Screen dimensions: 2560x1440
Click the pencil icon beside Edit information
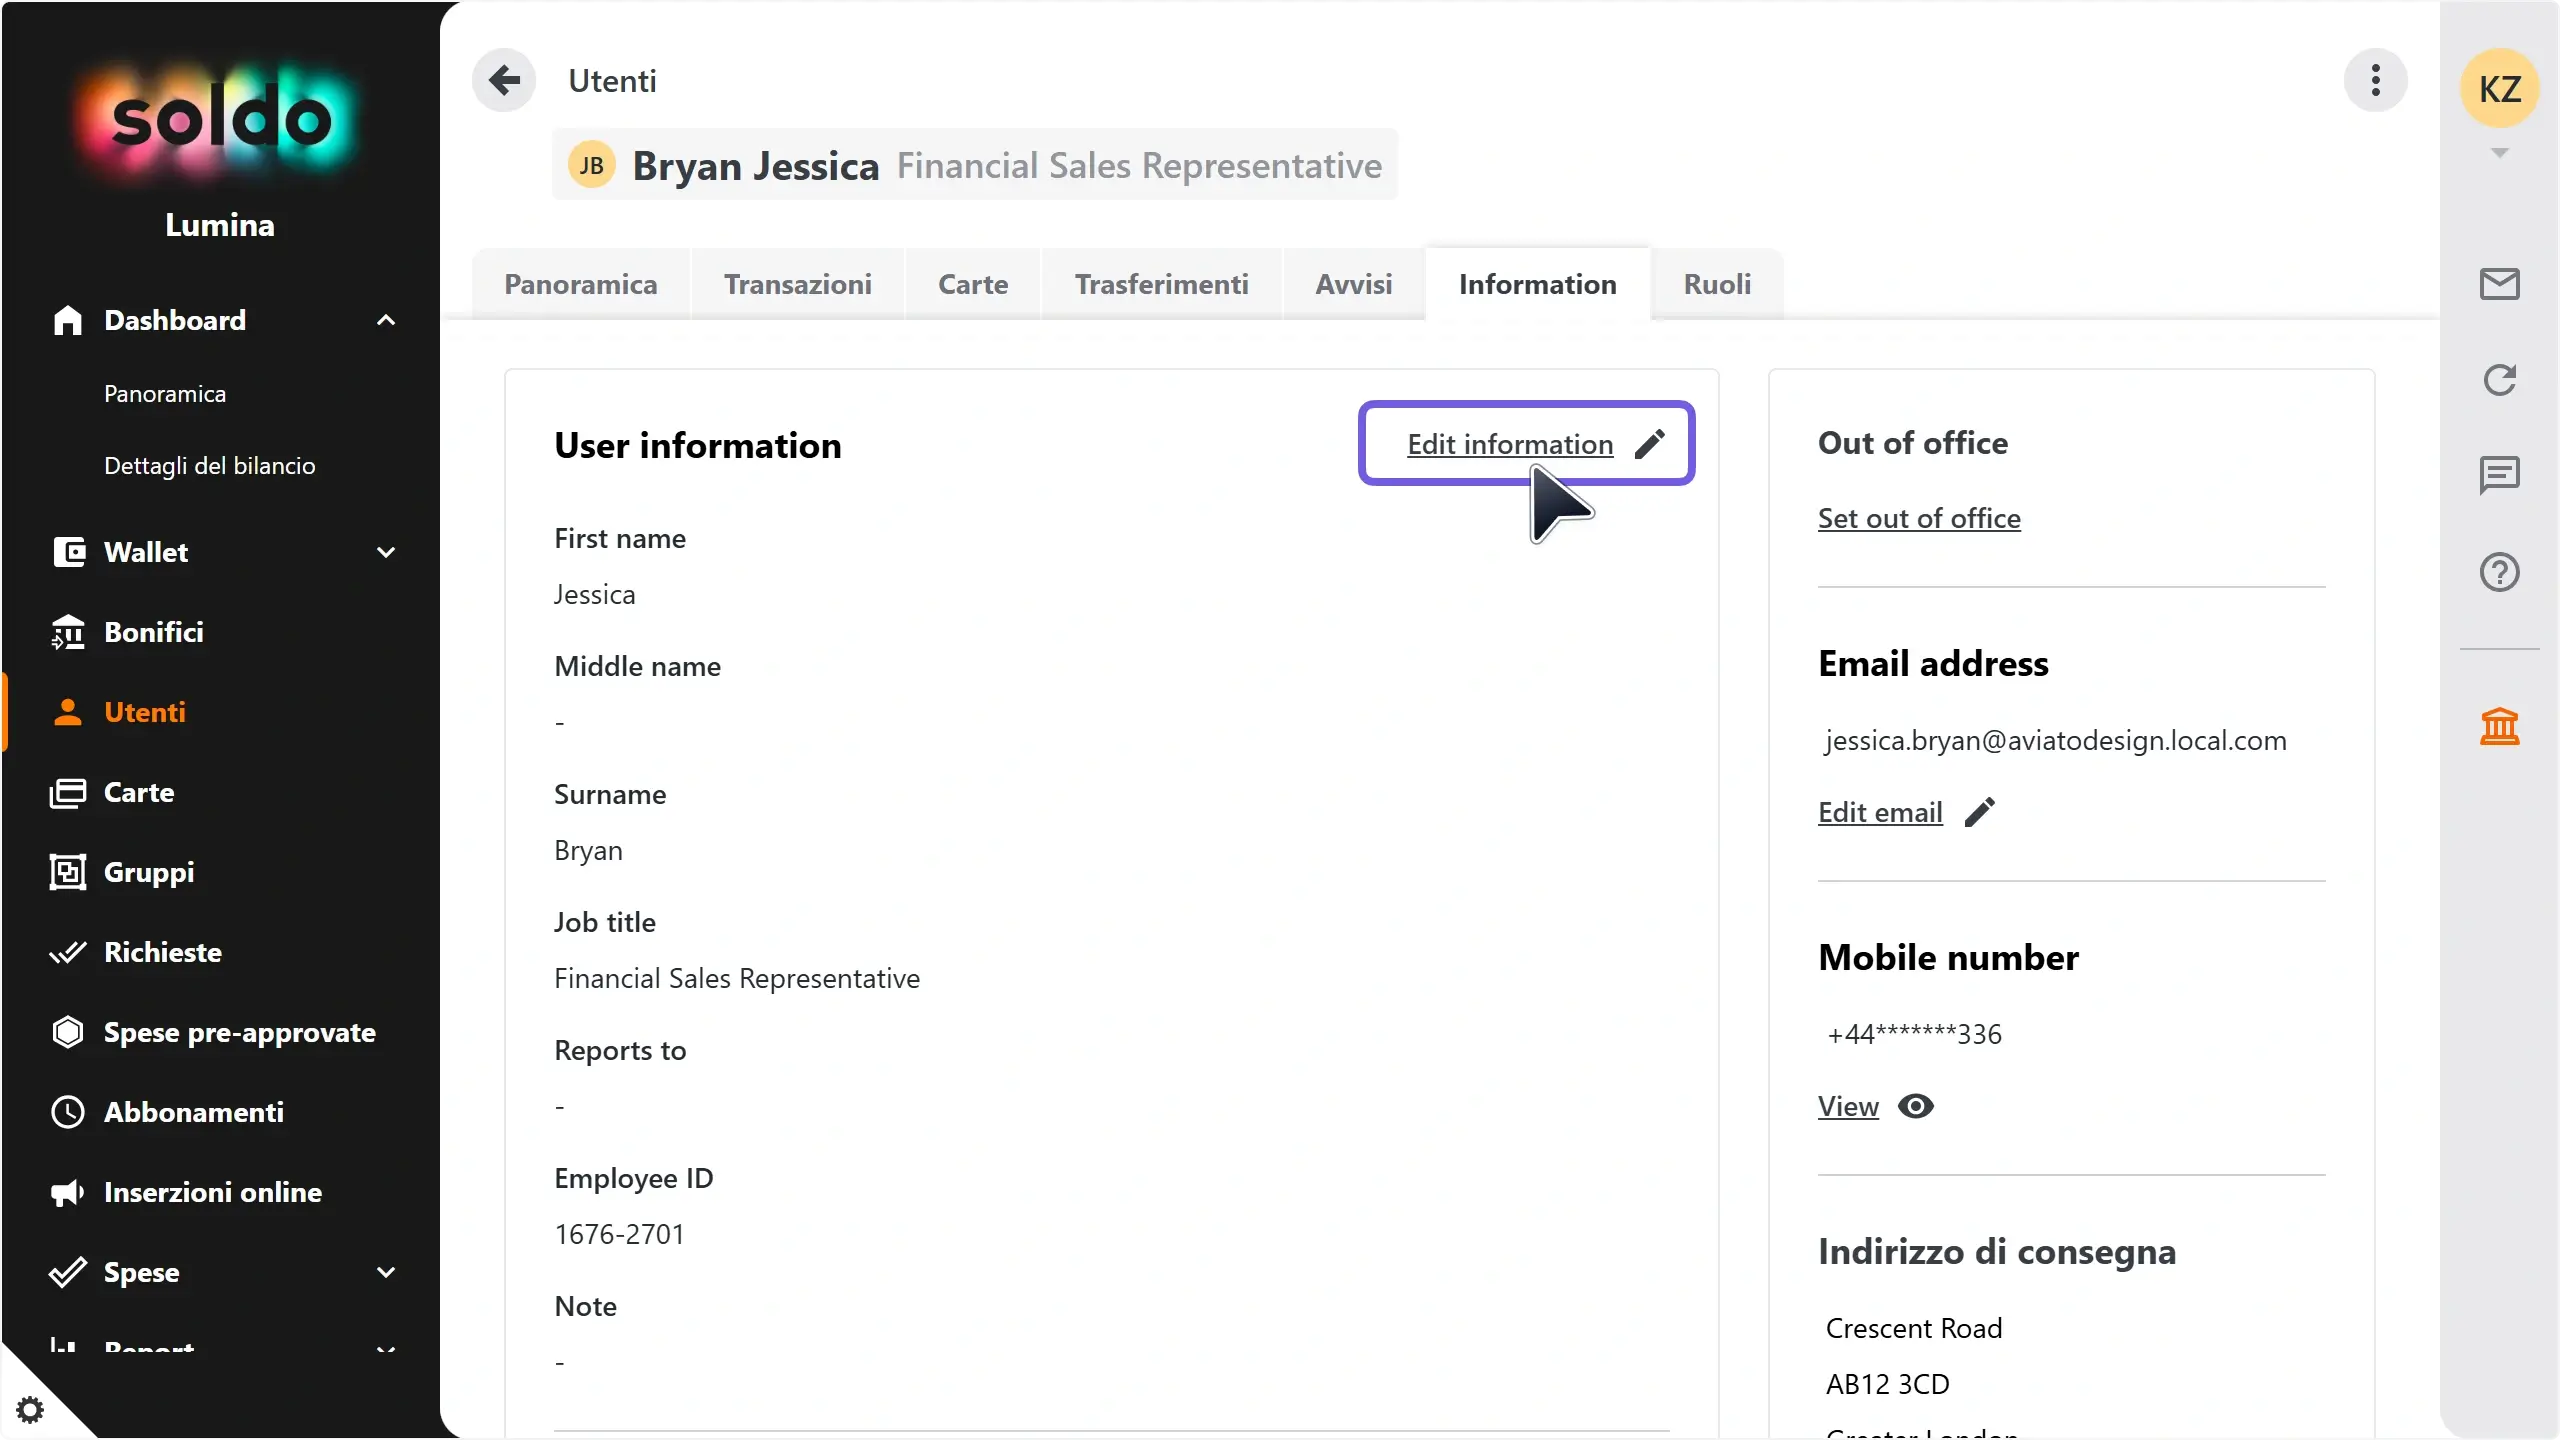click(x=1649, y=444)
